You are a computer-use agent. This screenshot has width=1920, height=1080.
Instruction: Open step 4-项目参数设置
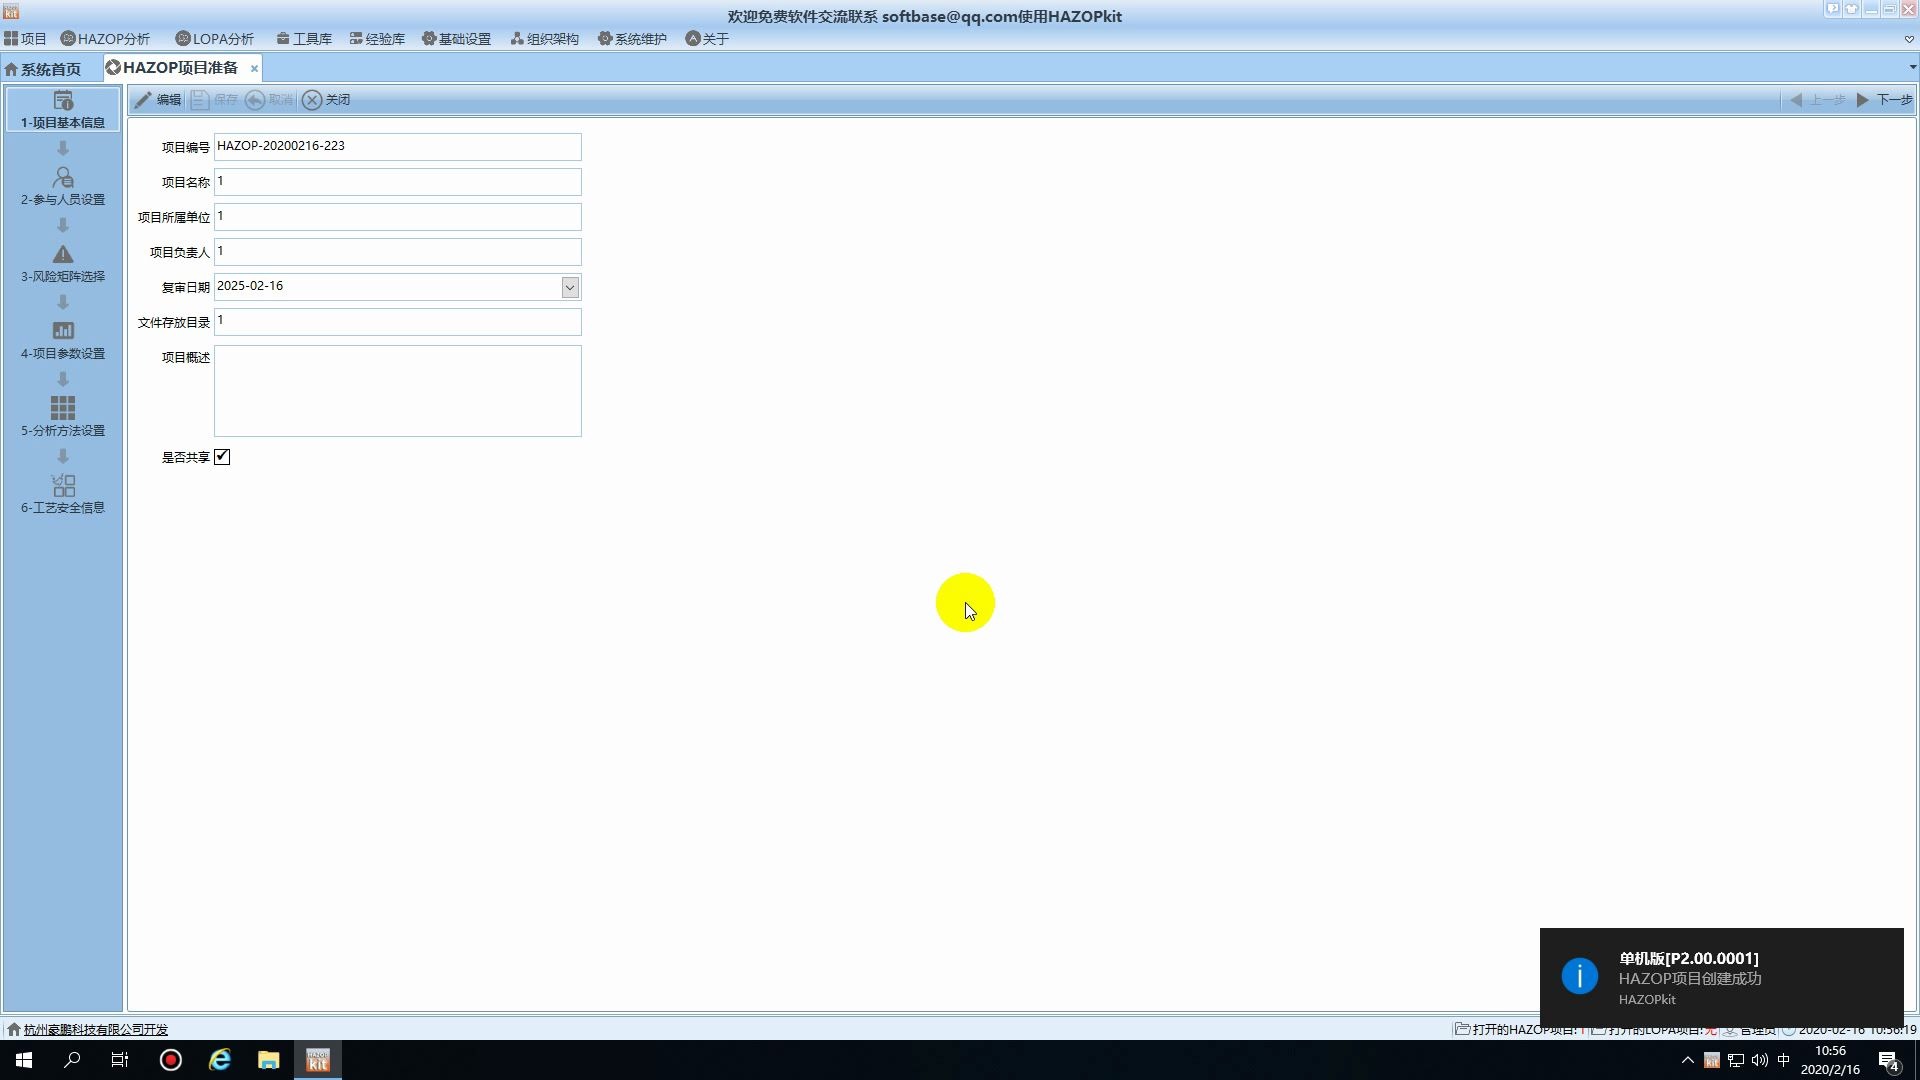tap(62, 341)
